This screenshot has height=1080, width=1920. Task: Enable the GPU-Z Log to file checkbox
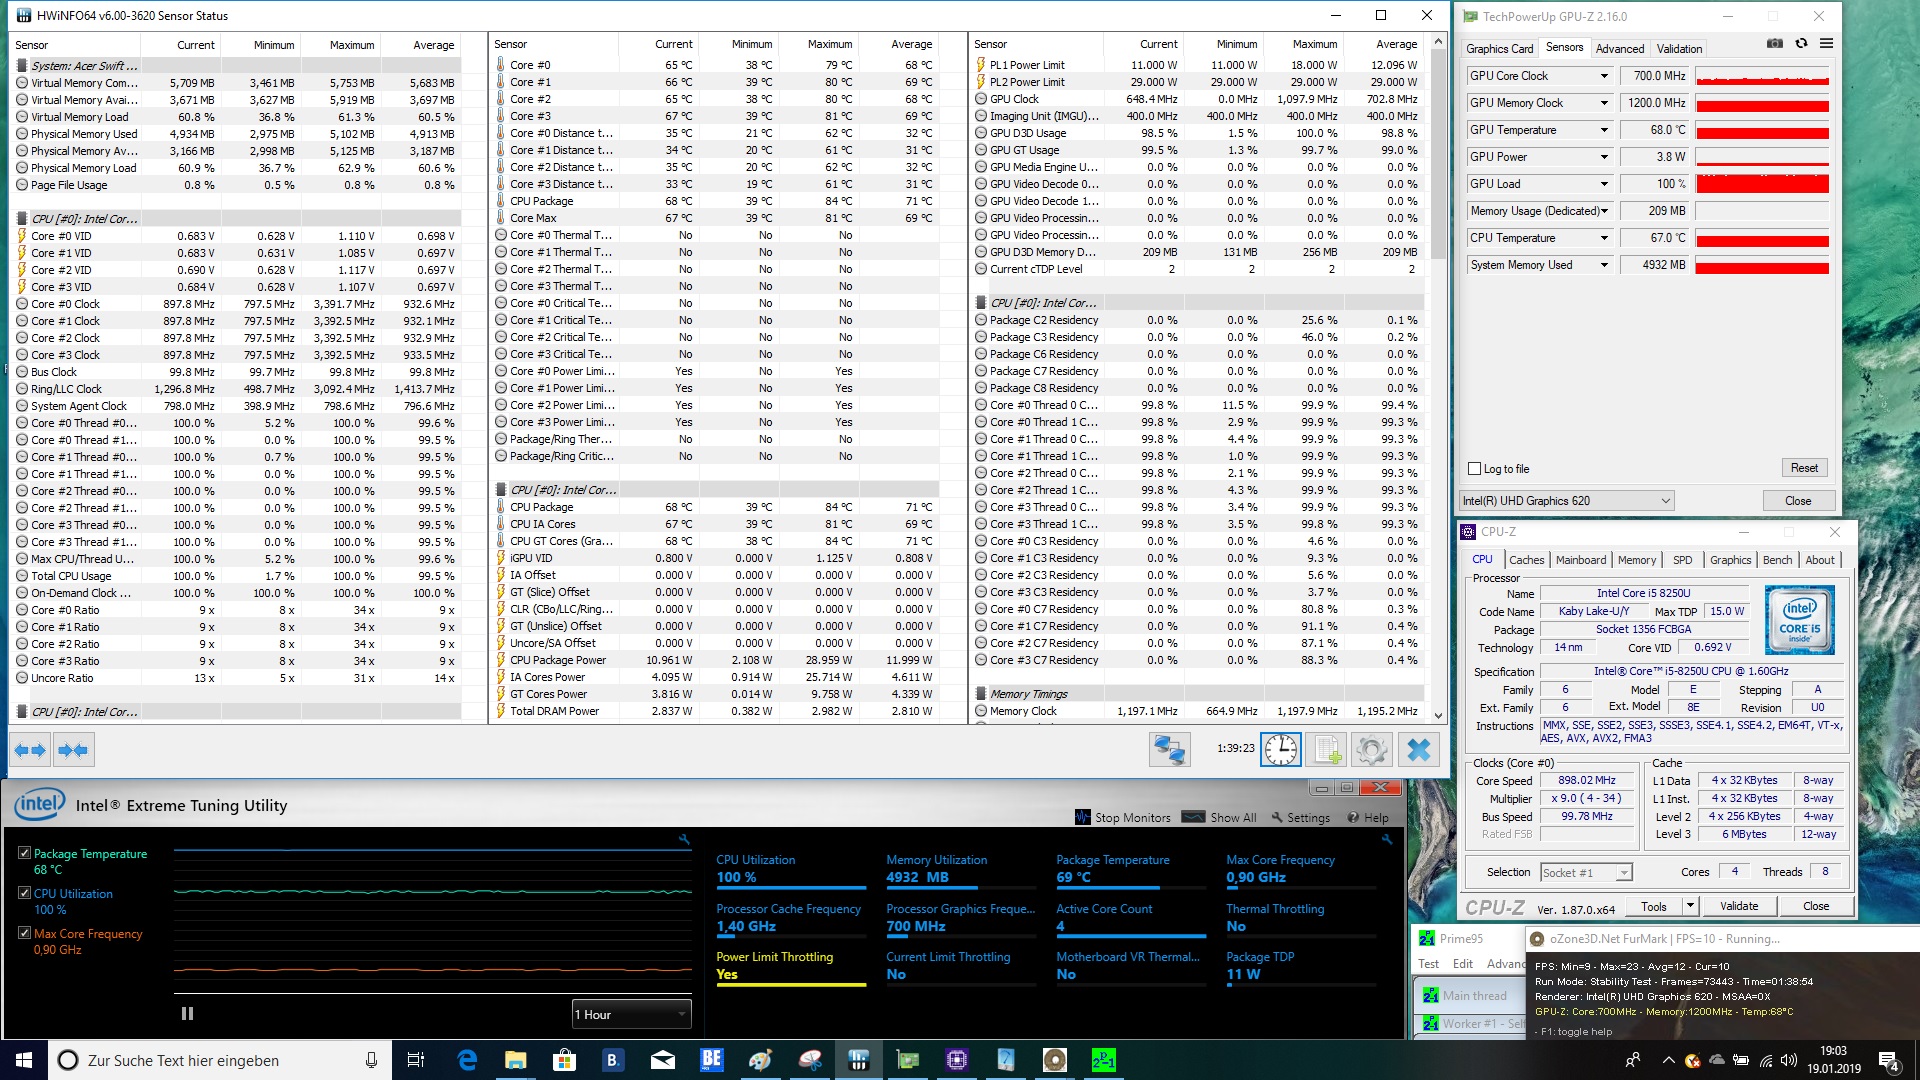click(x=1474, y=469)
